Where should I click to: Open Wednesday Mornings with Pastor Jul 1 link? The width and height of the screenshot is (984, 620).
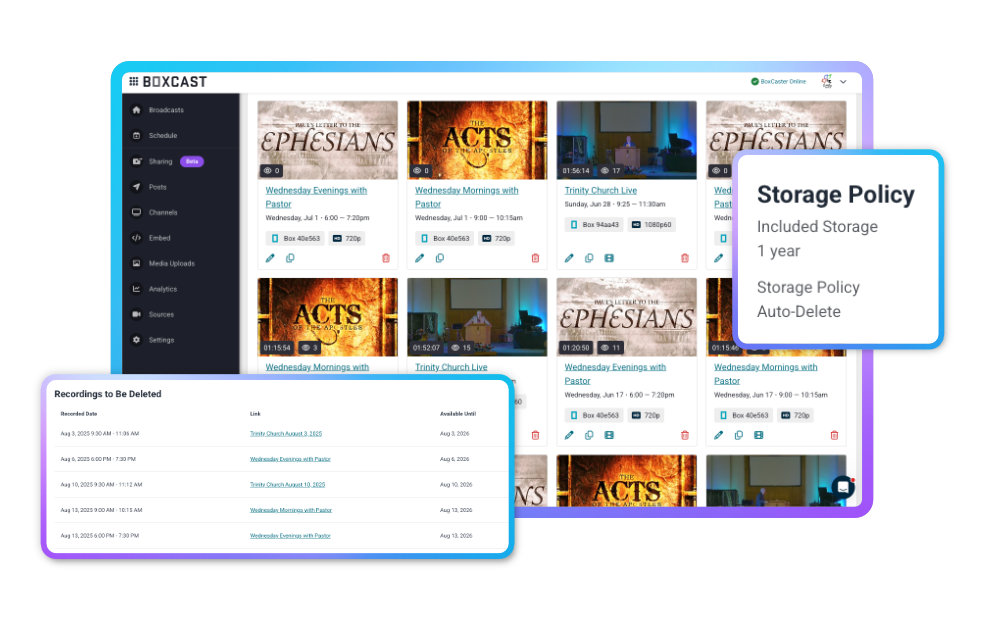pyautogui.click(x=466, y=197)
